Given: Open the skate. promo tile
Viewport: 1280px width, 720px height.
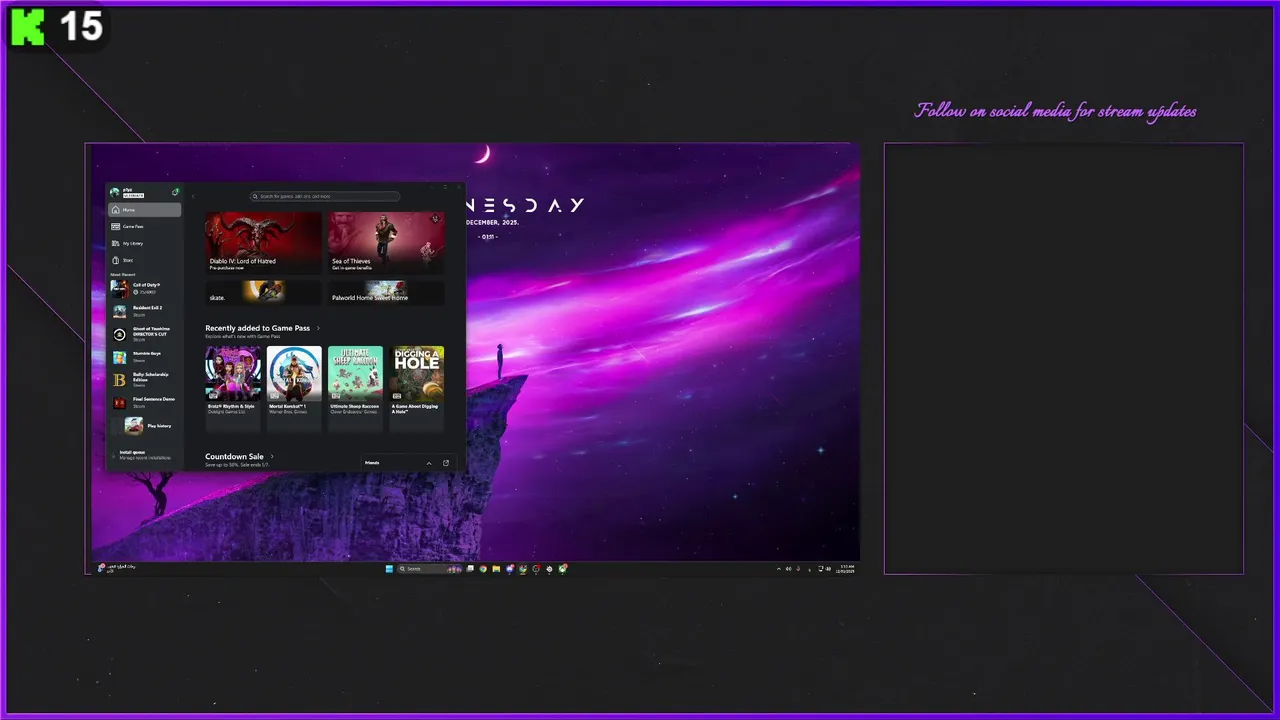Looking at the screenshot, I should (264, 292).
